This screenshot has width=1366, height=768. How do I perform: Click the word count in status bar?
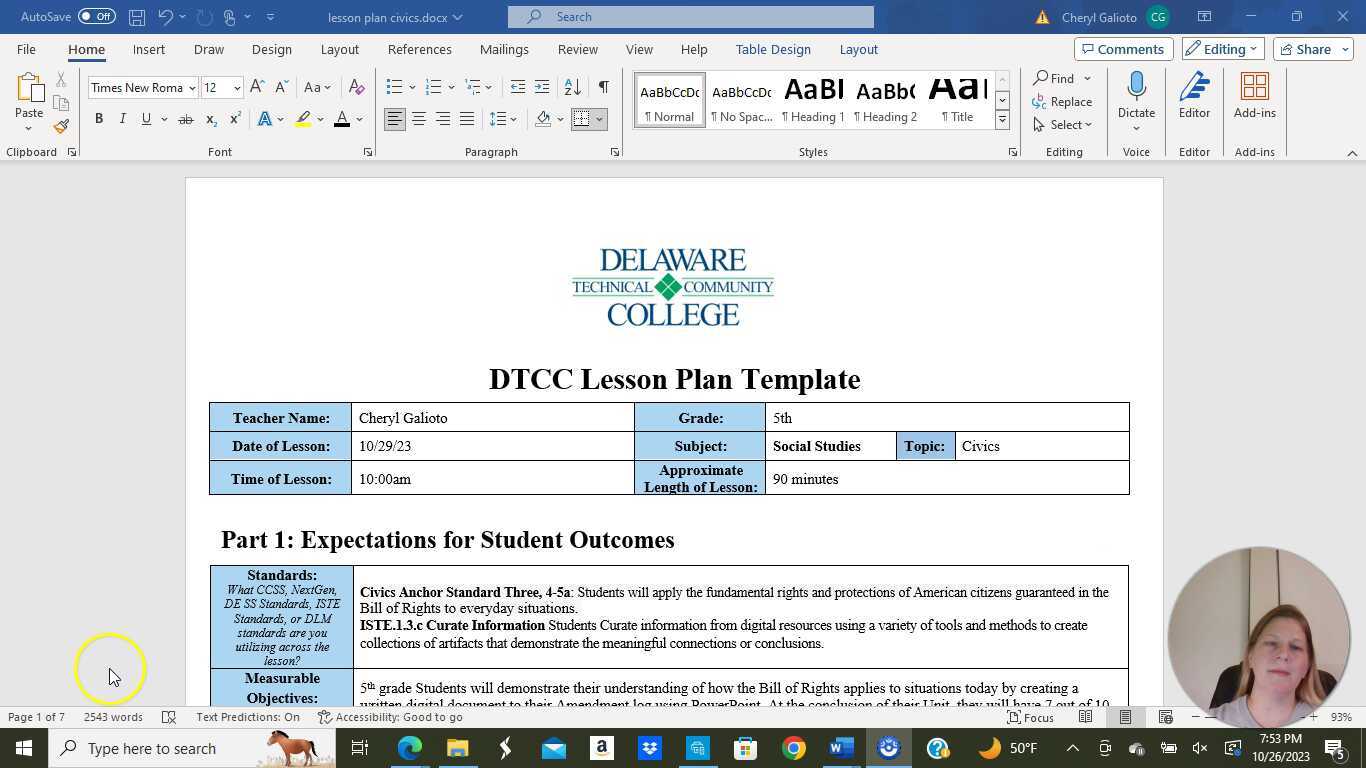point(112,717)
